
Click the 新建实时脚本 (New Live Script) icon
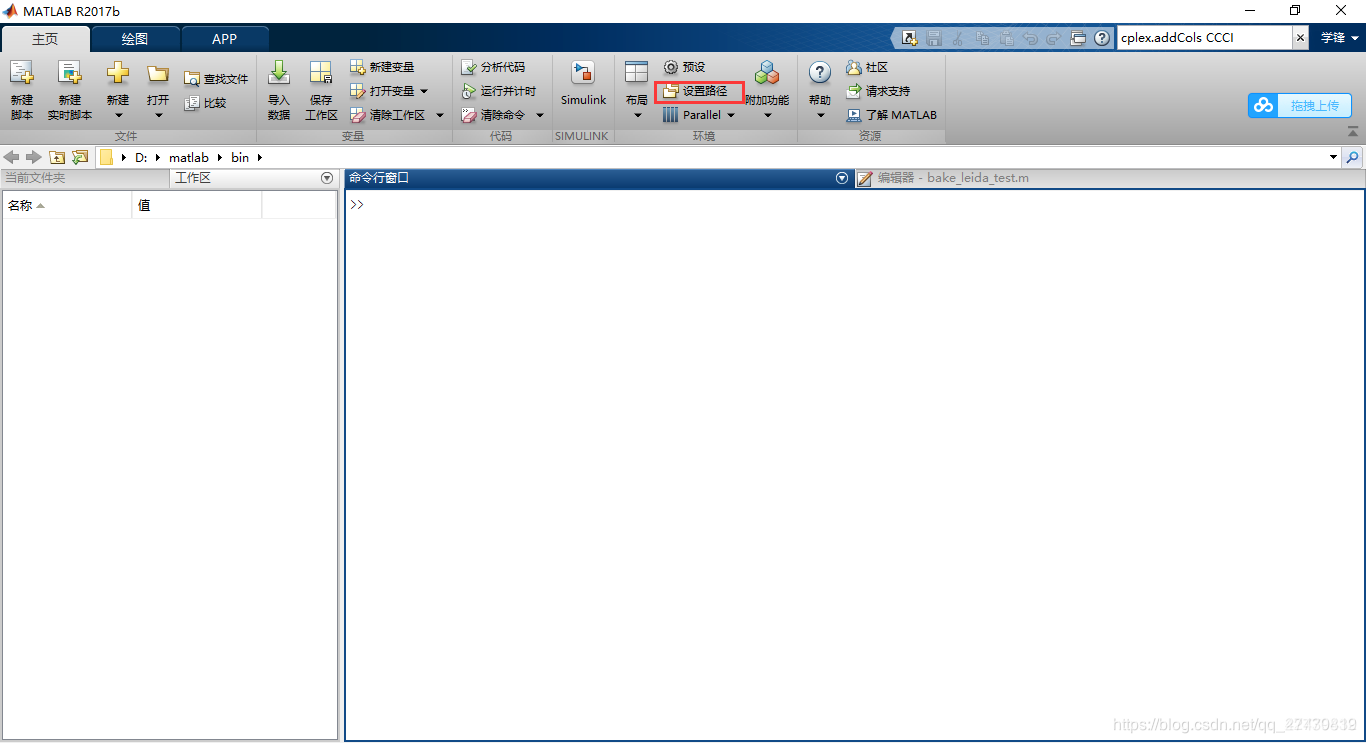coord(69,75)
